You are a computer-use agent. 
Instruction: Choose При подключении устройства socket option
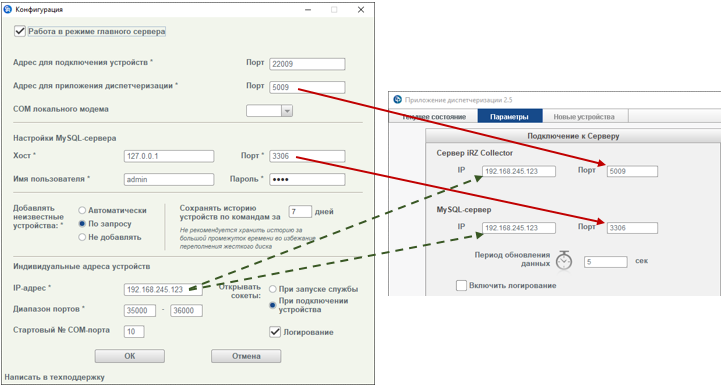click(273, 305)
